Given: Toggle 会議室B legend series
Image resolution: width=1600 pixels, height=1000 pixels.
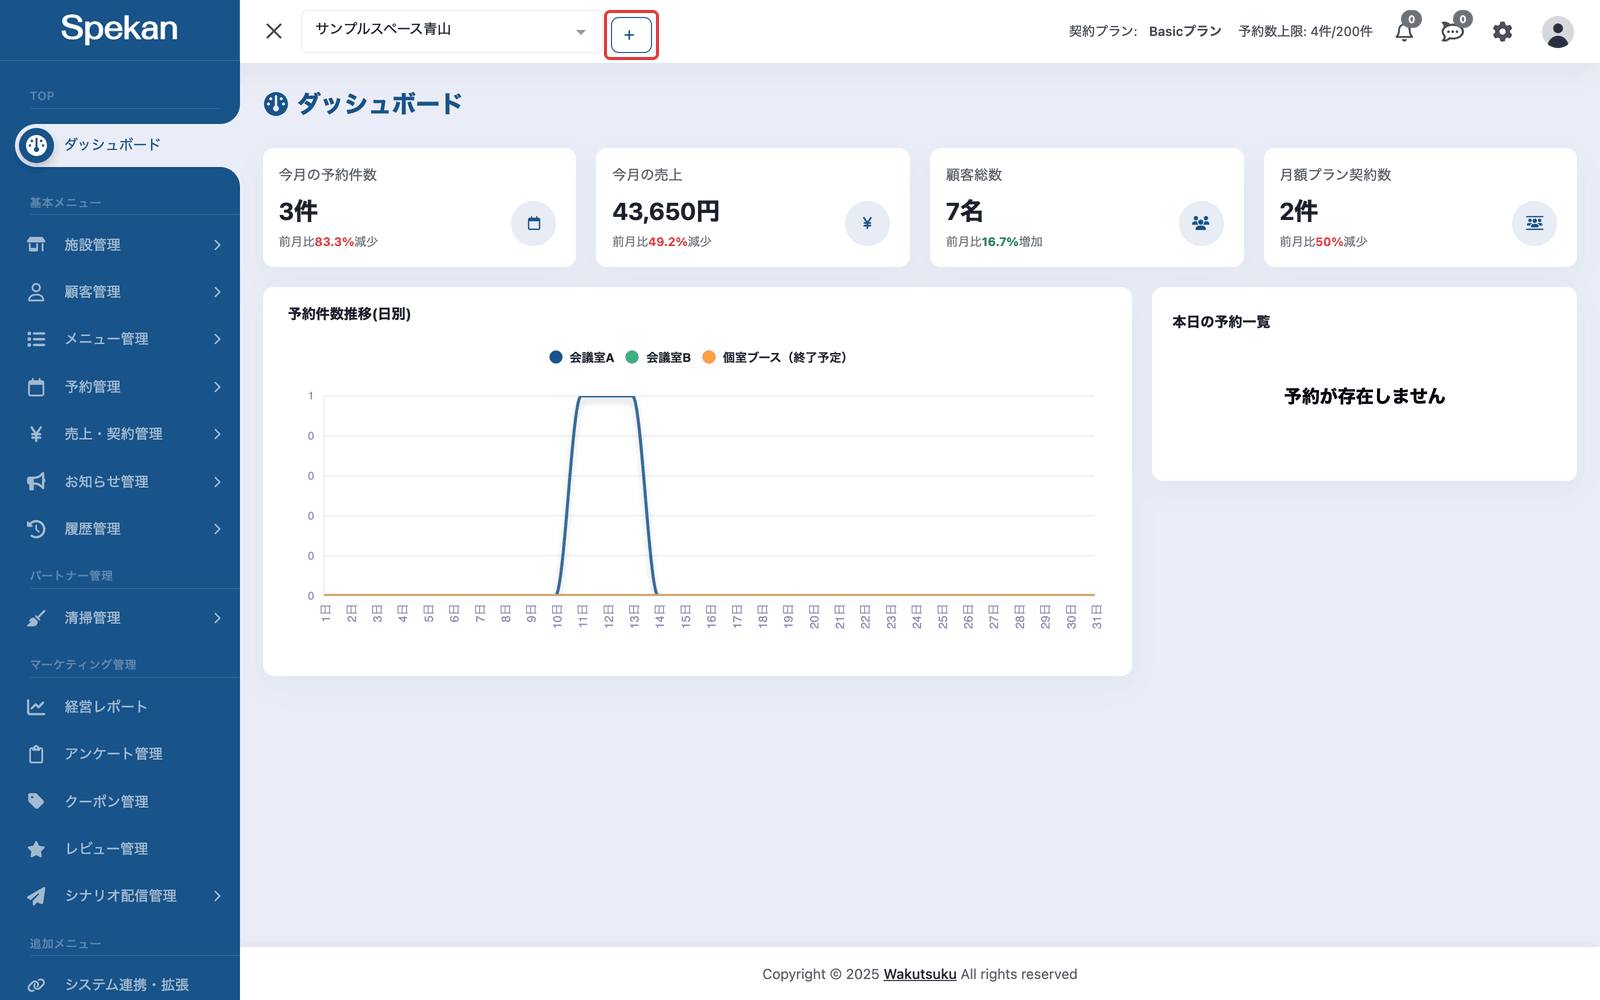Looking at the screenshot, I should point(658,357).
